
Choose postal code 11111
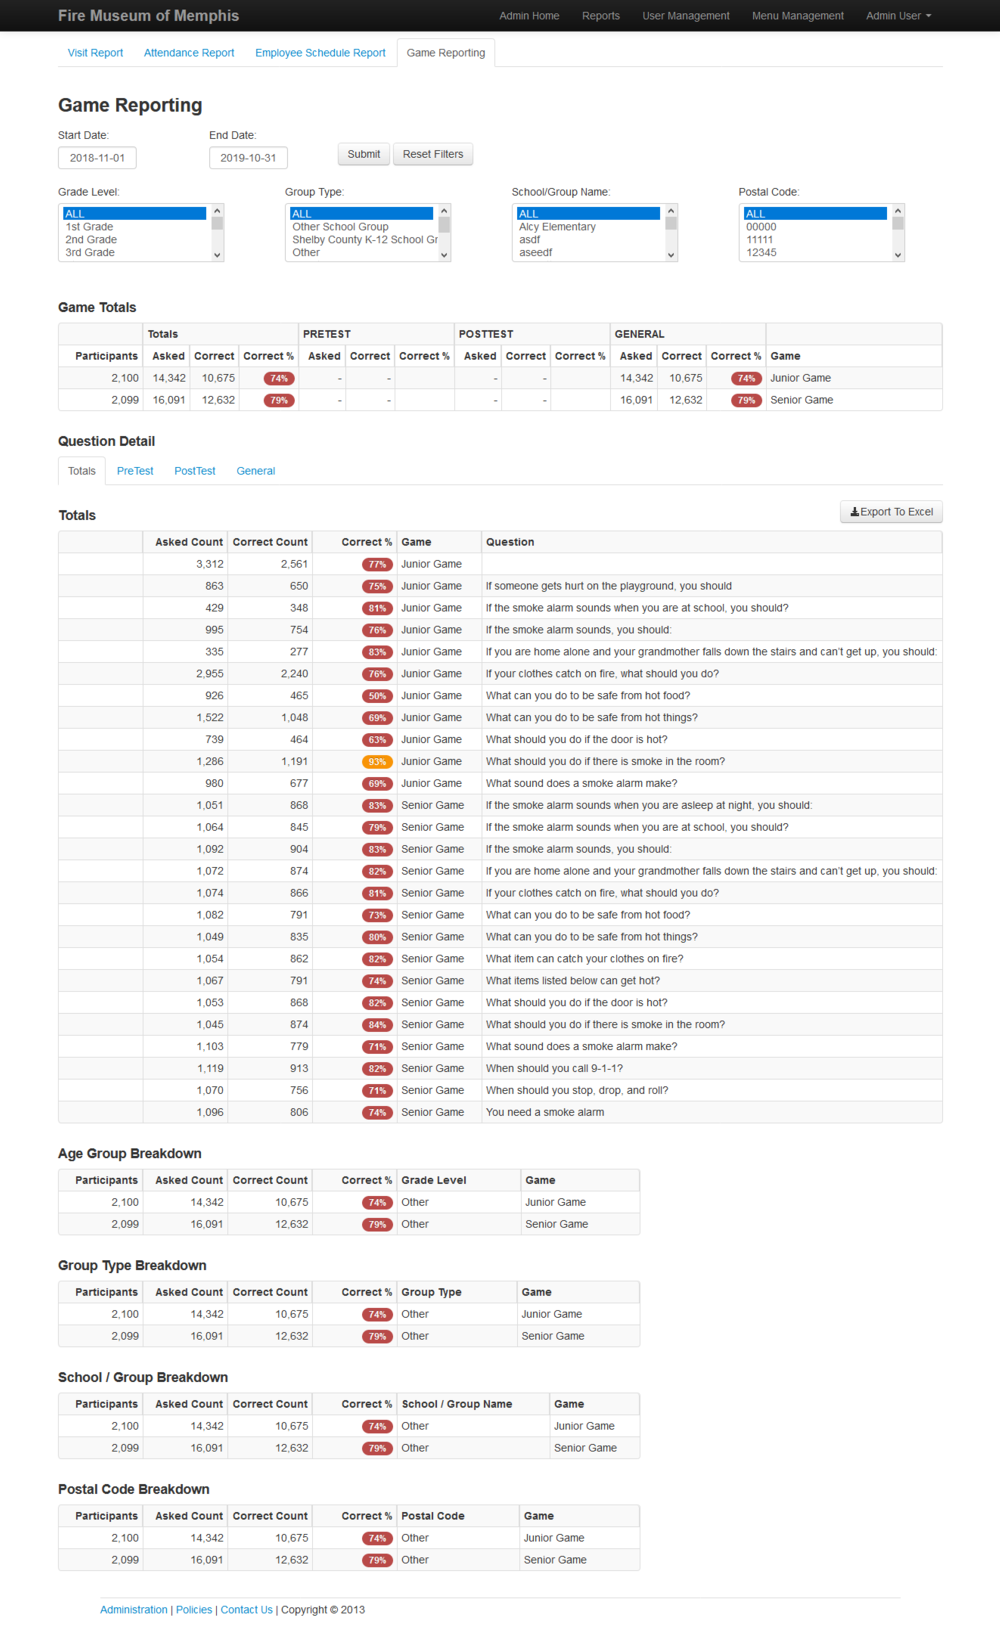pyautogui.click(x=815, y=240)
